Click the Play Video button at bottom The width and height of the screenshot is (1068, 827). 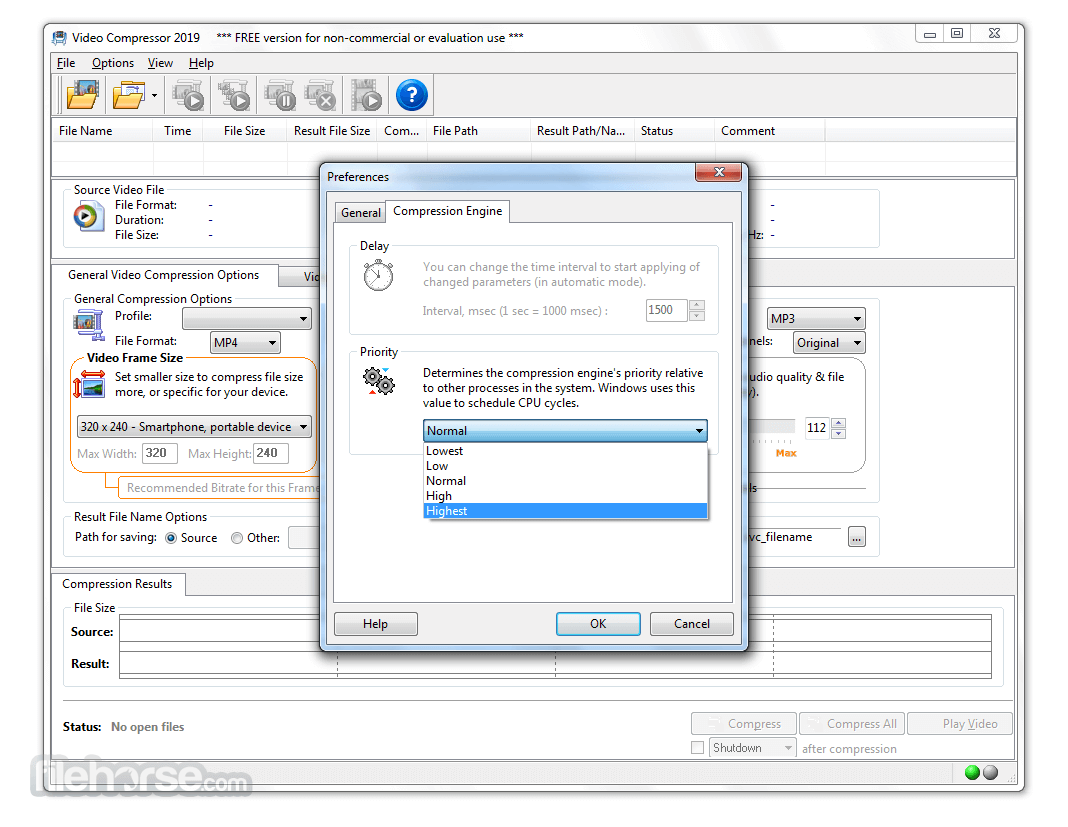click(x=960, y=723)
